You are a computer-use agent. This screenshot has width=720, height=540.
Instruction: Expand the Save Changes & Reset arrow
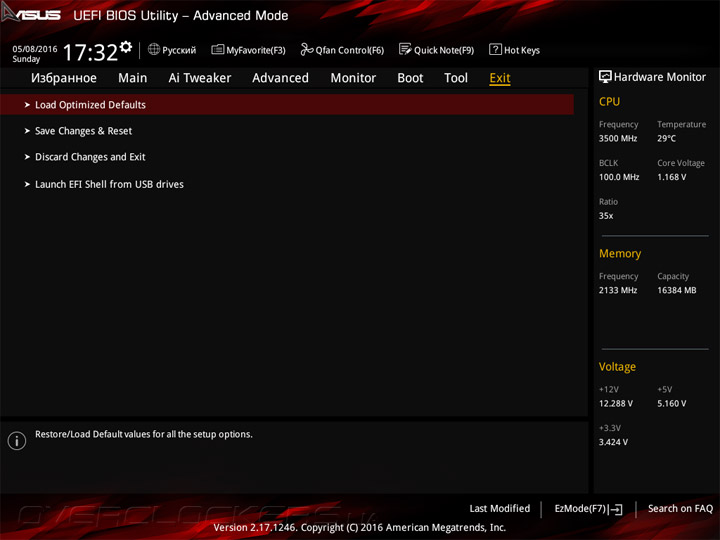tap(27, 131)
